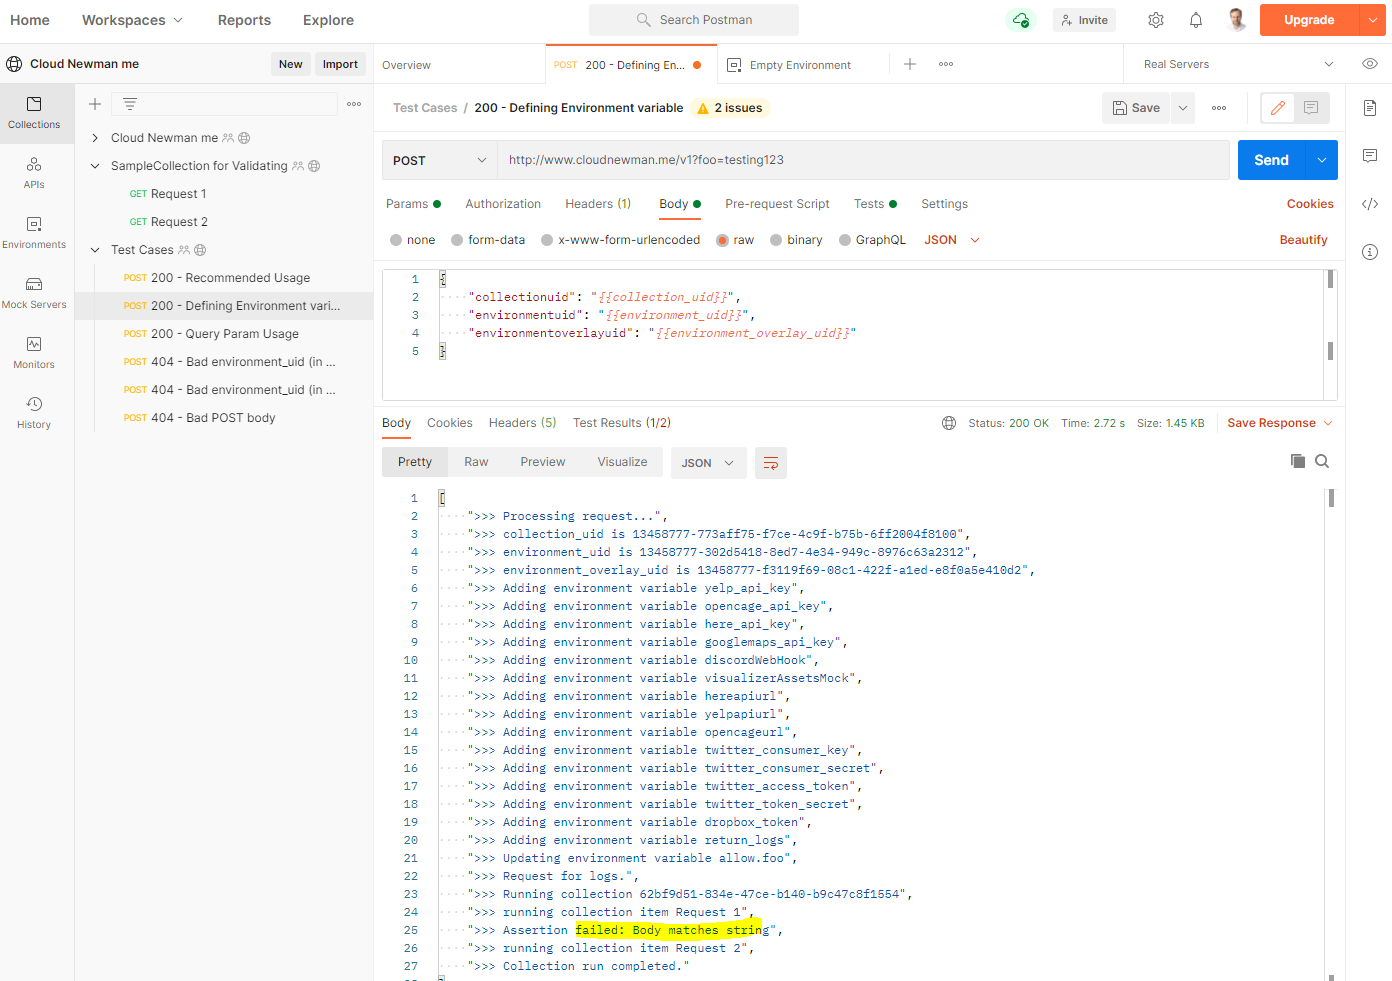Open the code snippet icon

(1370, 204)
